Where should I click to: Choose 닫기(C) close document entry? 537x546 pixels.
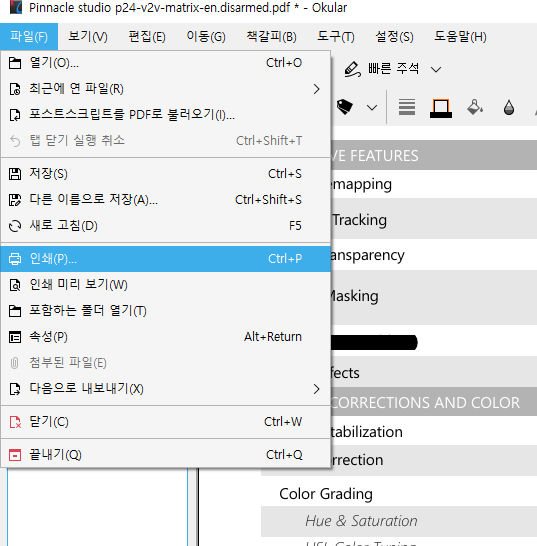coord(165,422)
